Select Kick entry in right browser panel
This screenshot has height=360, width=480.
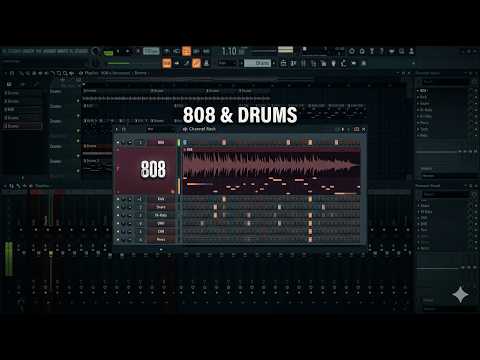423,97
